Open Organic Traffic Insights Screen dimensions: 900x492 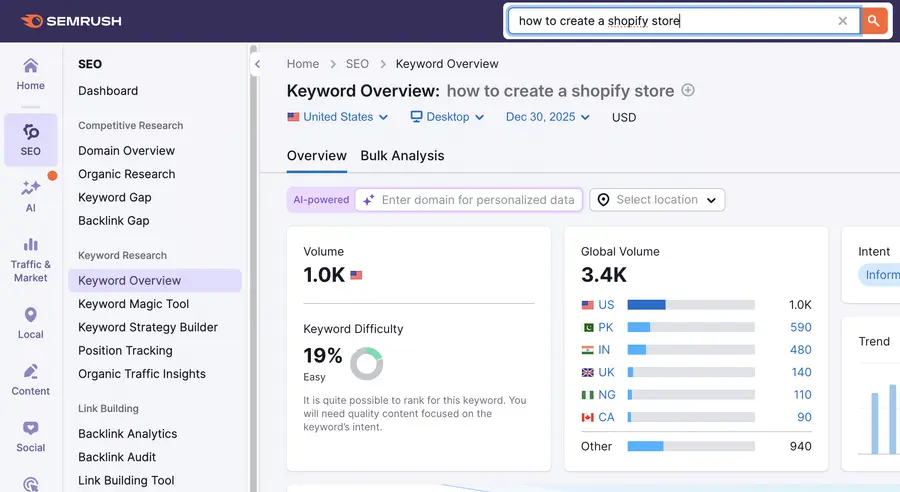pos(142,374)
